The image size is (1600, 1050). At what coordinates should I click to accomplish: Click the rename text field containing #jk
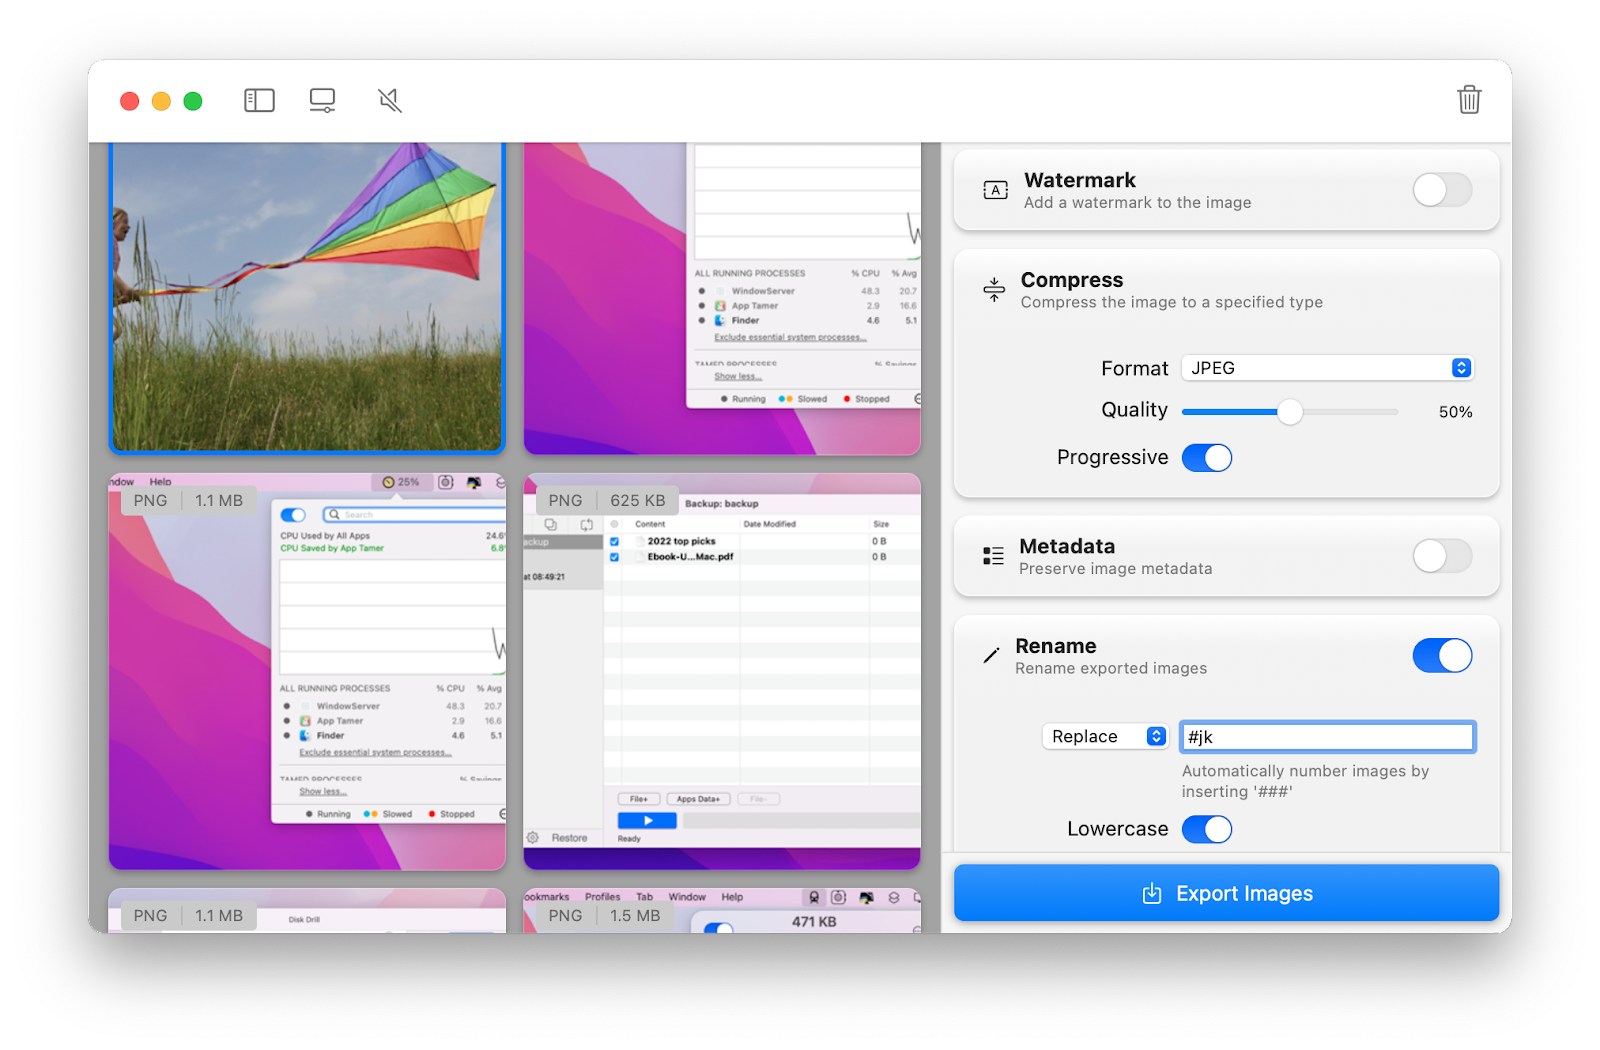1327,737
